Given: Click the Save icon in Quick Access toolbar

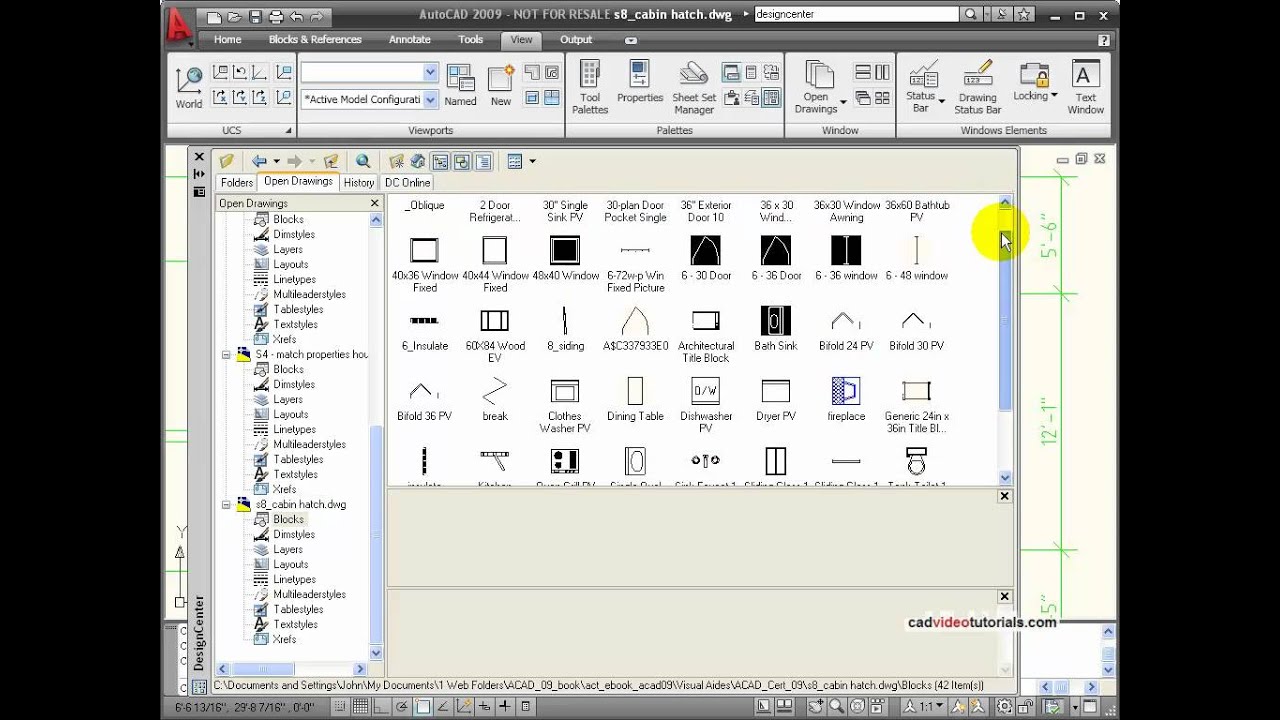Looking at the screenshot, I should point(254,16).
